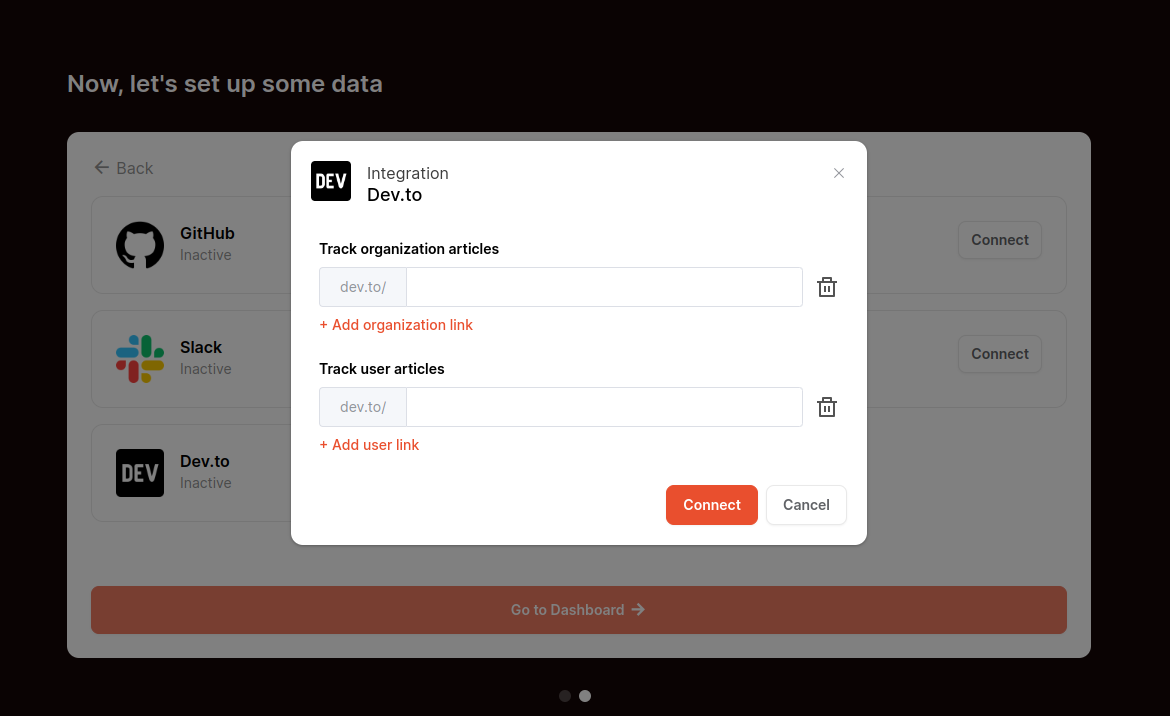1170x716 pixels.
Task: Click the Slack logo icon
Action: 140,359
